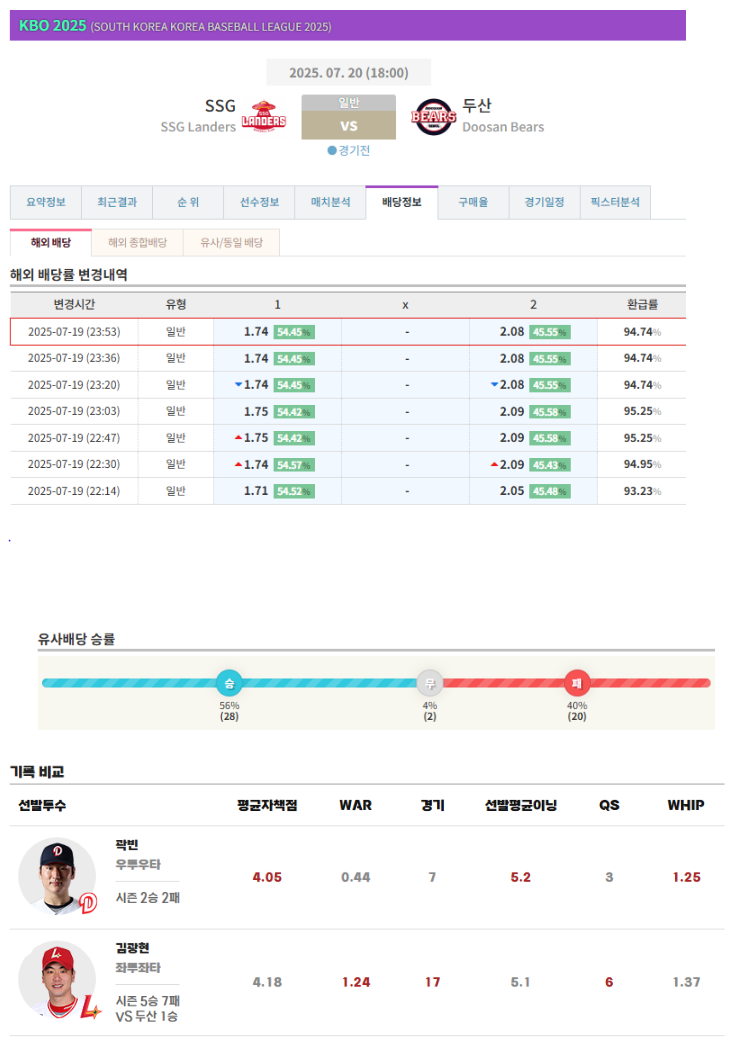
Task: Select the 해외 배당 sub-tab
Action: click(51, 243)
